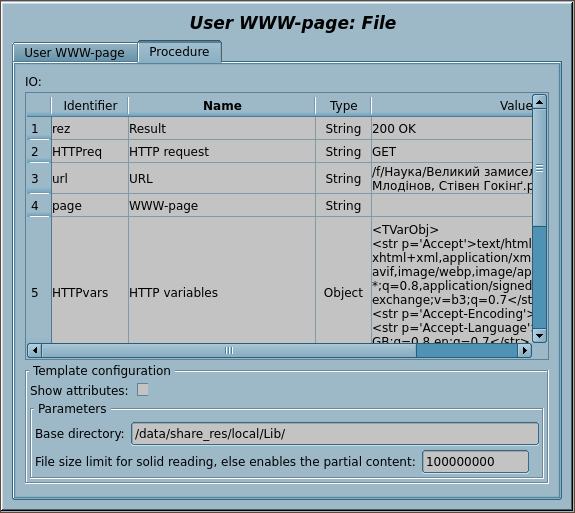Select the HTTPreq identifier cell
The width and height of the screenshot is (575, 513).
pyautogui.click(x=90, y=151)
